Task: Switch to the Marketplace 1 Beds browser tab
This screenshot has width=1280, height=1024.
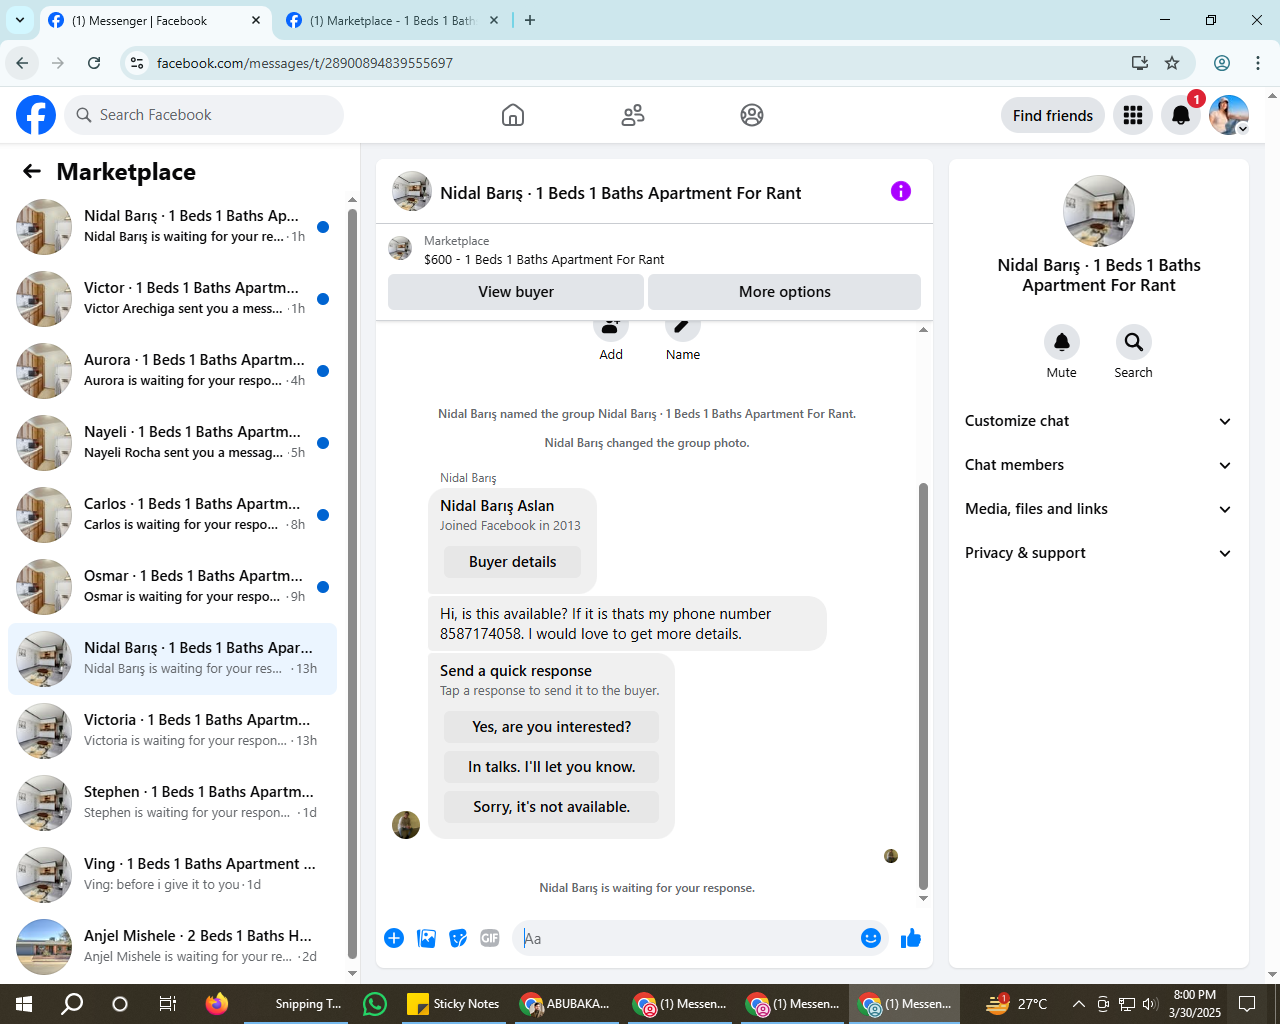Action: tap(392, 20)
